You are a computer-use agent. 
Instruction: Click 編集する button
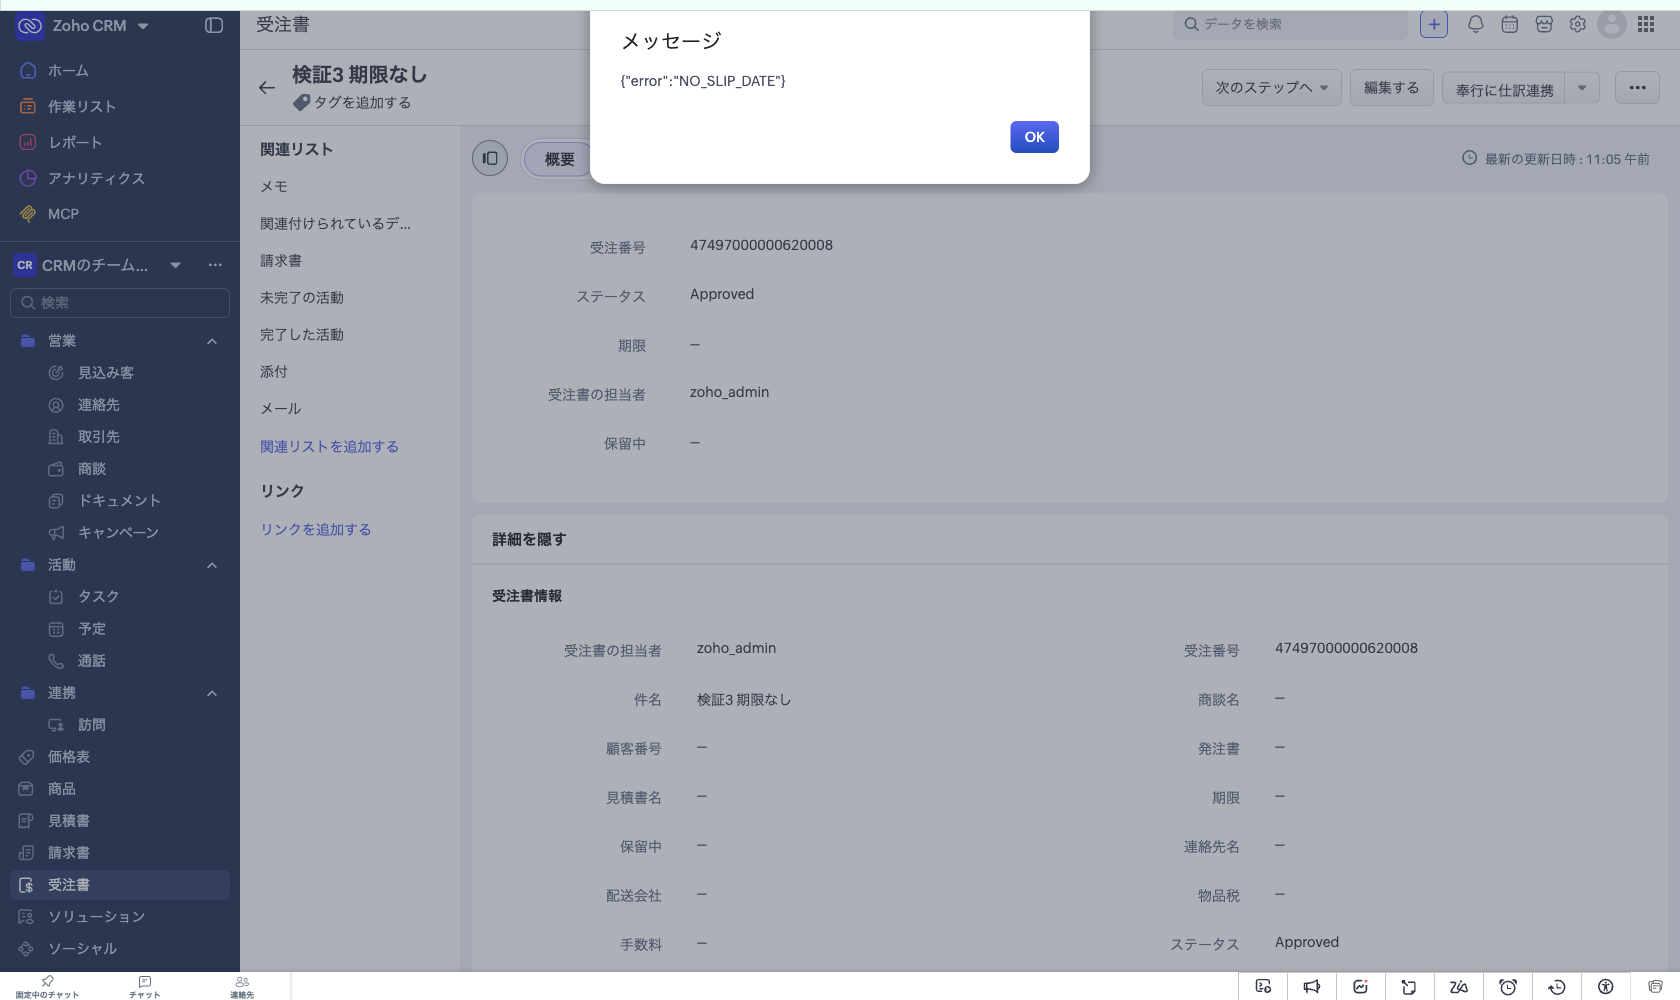1392,88
